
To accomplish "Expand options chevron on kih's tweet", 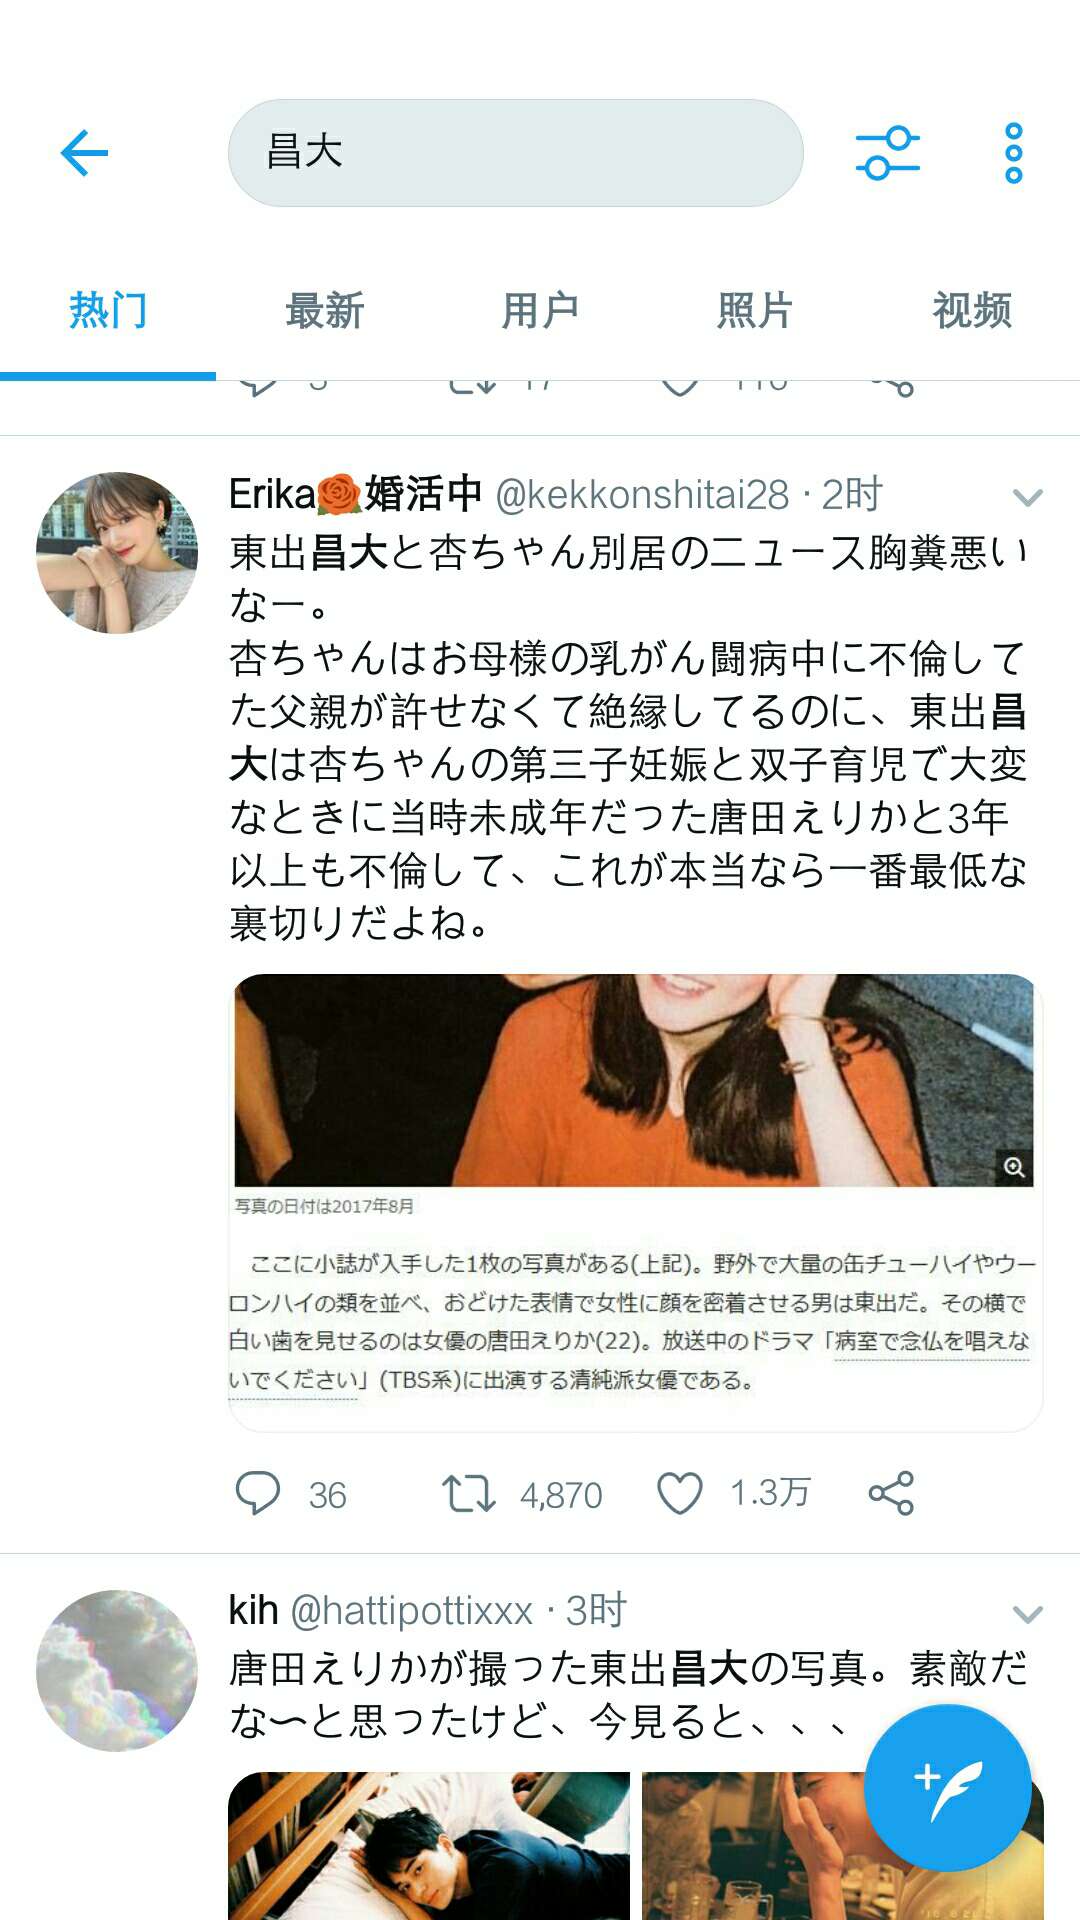I will tap(1028, 1614).
